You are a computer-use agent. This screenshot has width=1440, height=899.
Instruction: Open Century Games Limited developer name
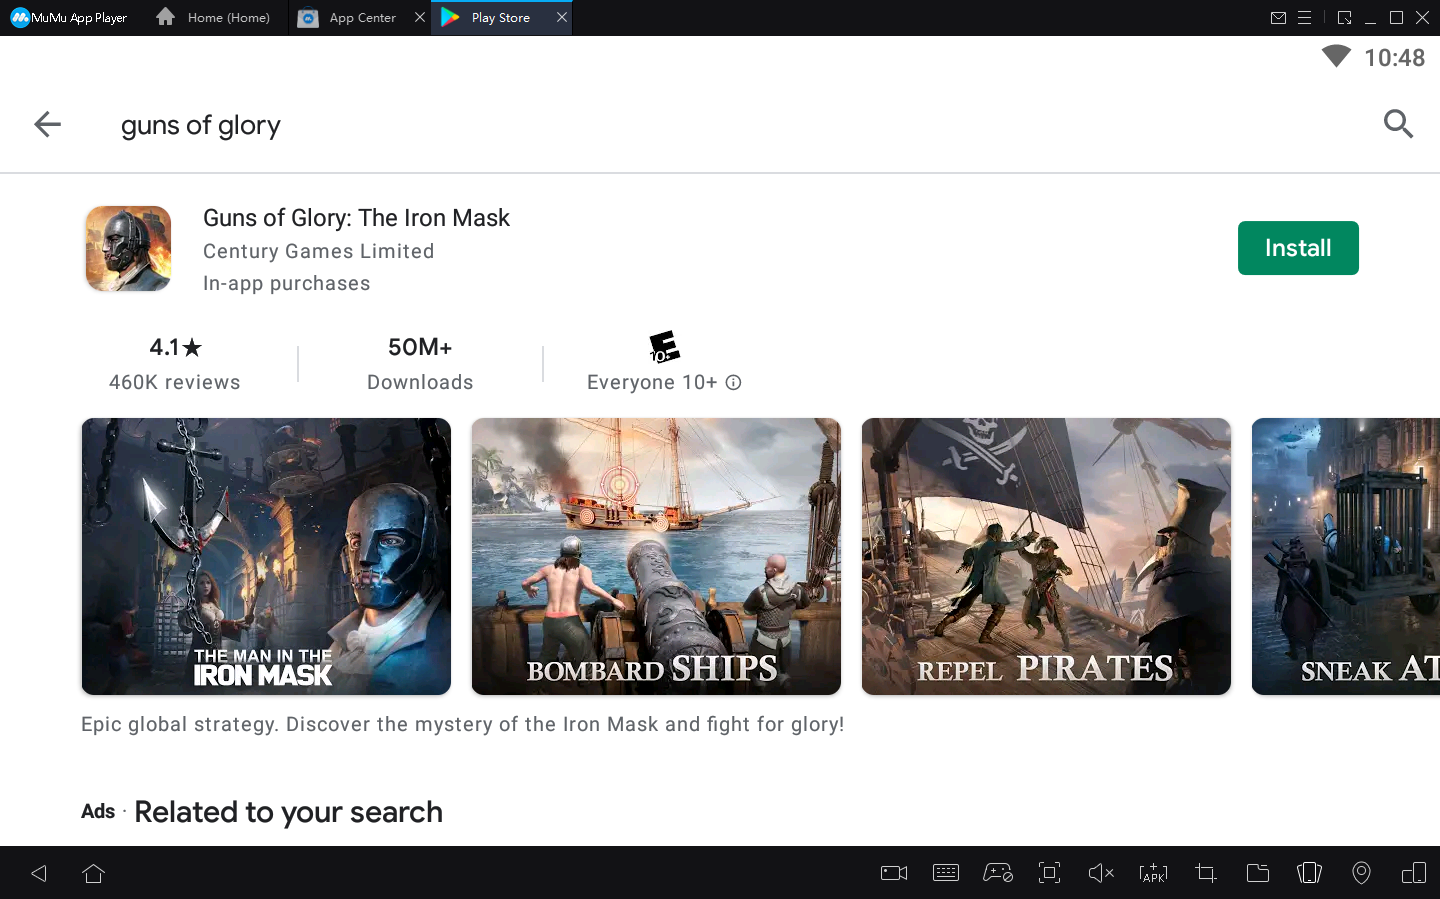pyautogui.click(x=318, y=251)
